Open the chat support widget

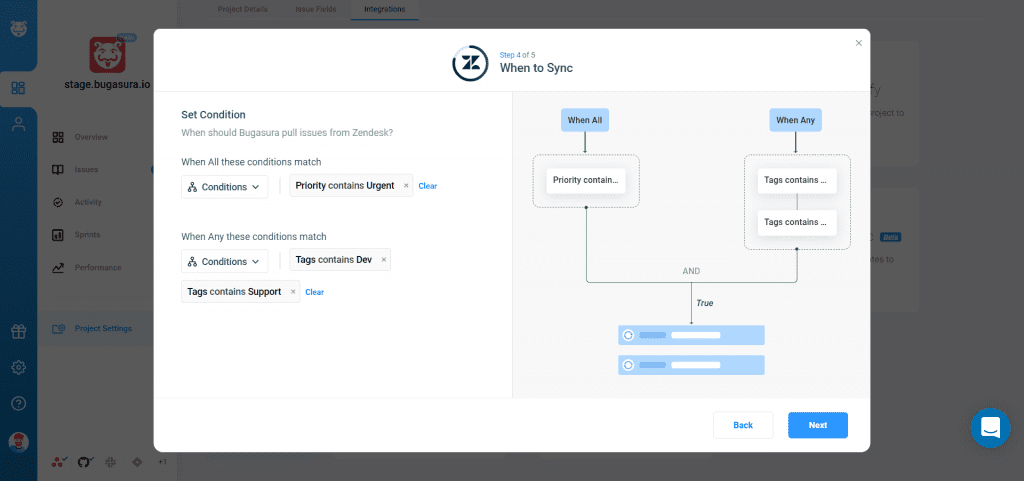[990, 428]
